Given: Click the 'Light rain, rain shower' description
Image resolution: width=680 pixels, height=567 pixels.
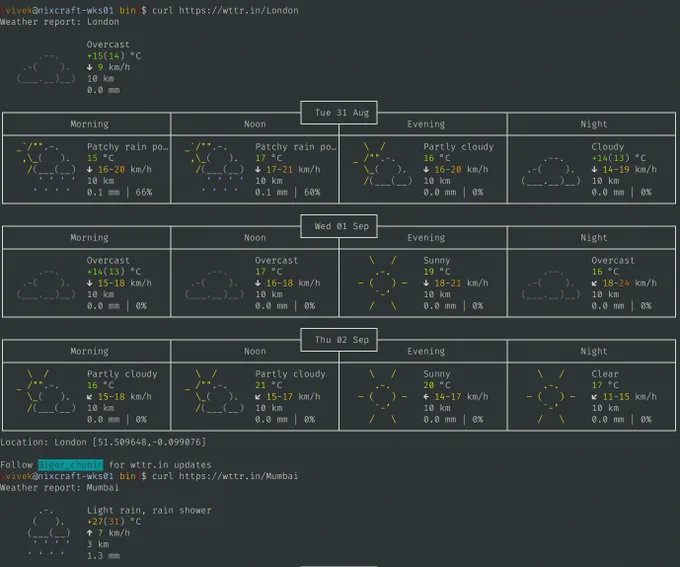Looking at the screenshot, I should click(149, 510).
